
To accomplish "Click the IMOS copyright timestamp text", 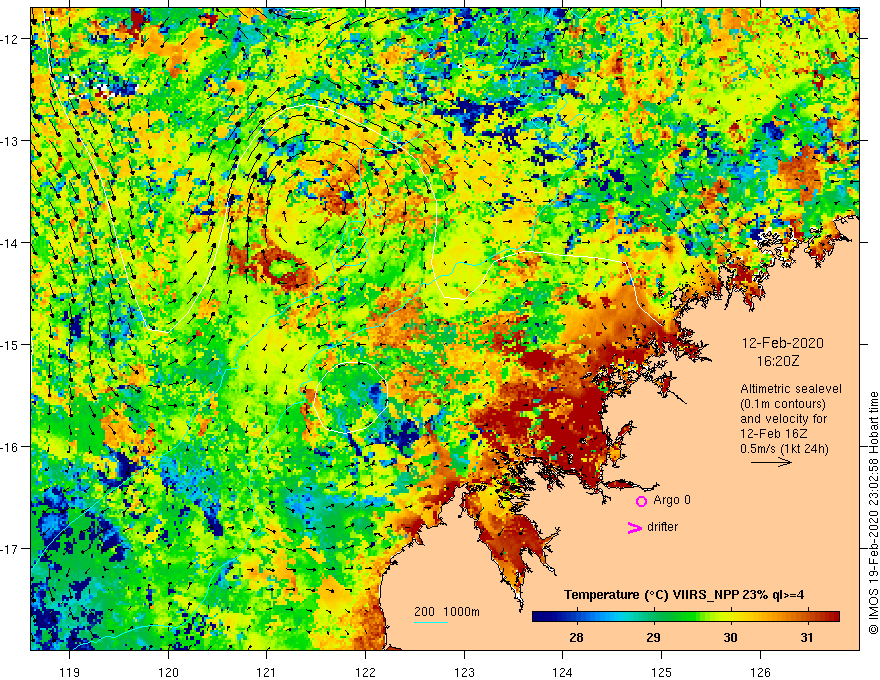I will pos(873,513).
